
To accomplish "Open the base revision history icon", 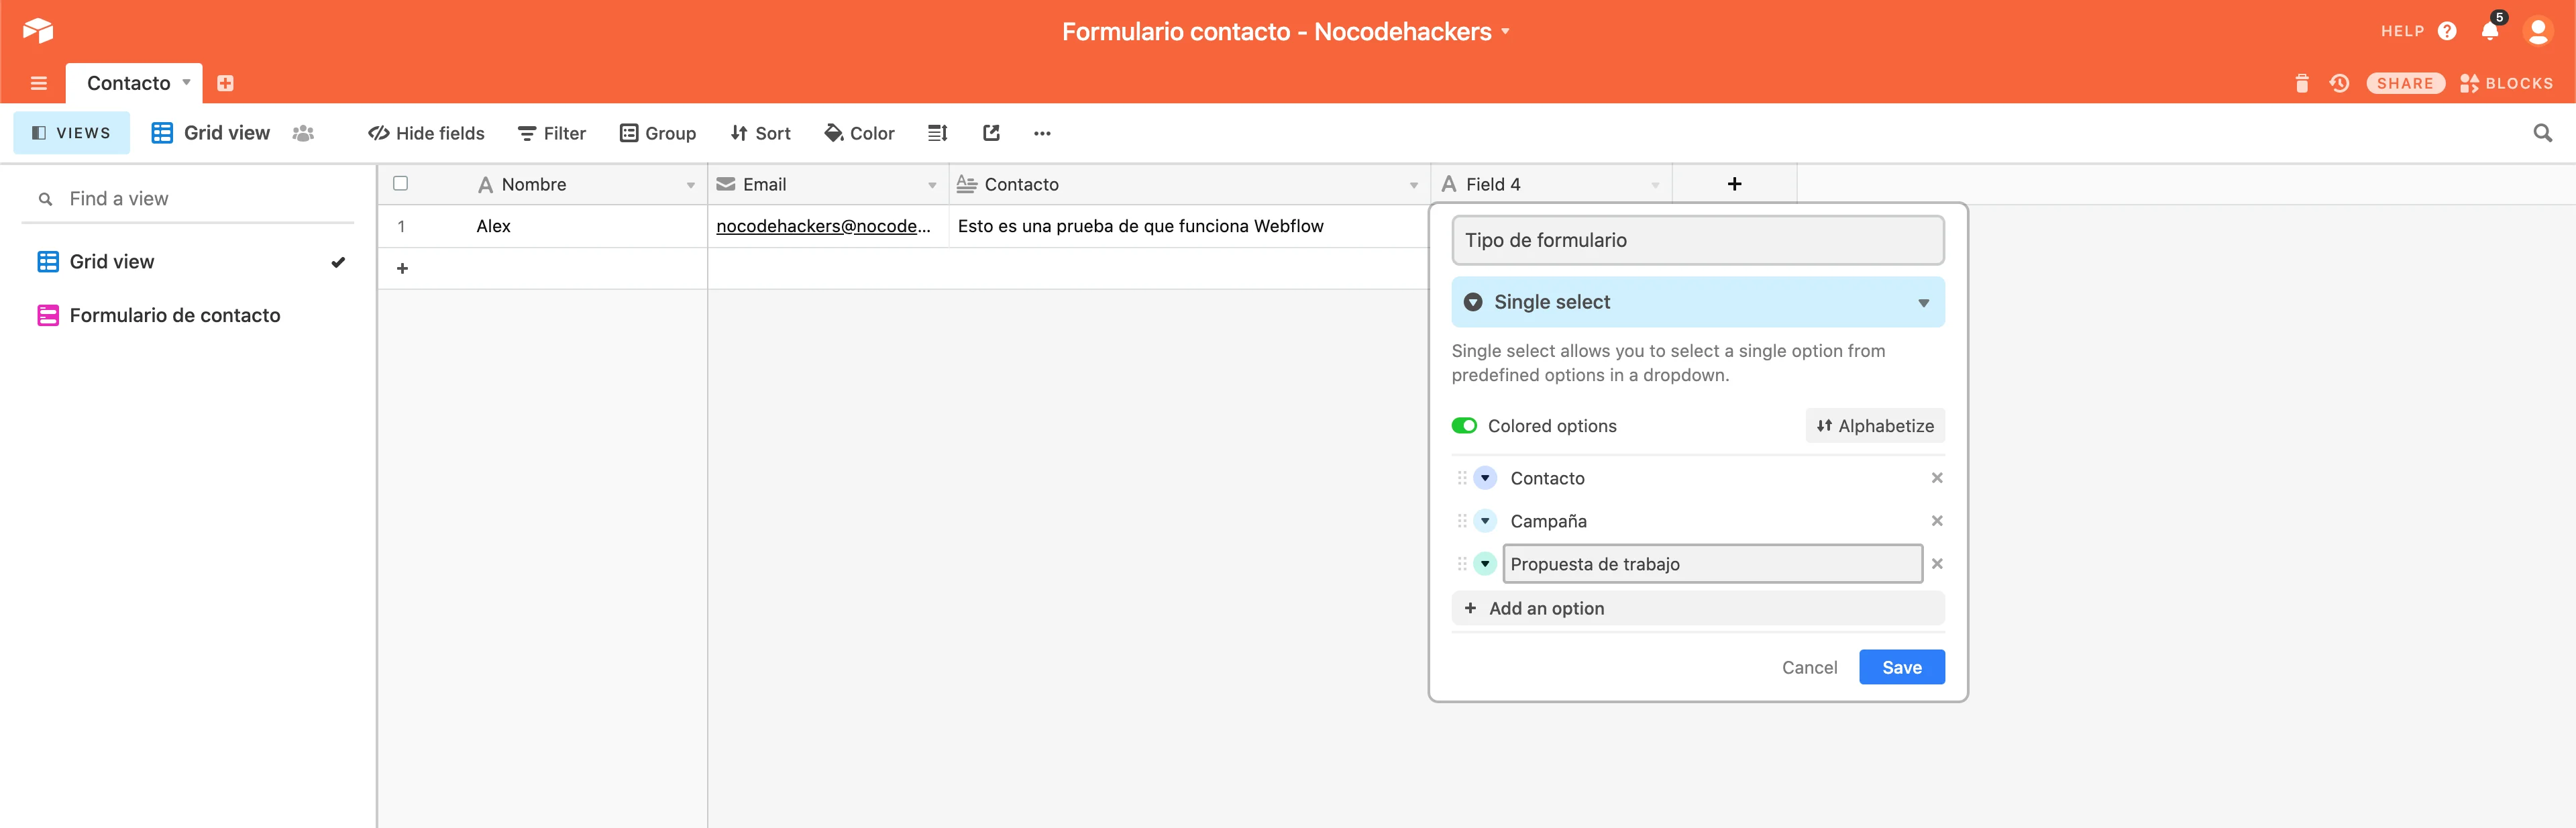I will coord(2339,83).
